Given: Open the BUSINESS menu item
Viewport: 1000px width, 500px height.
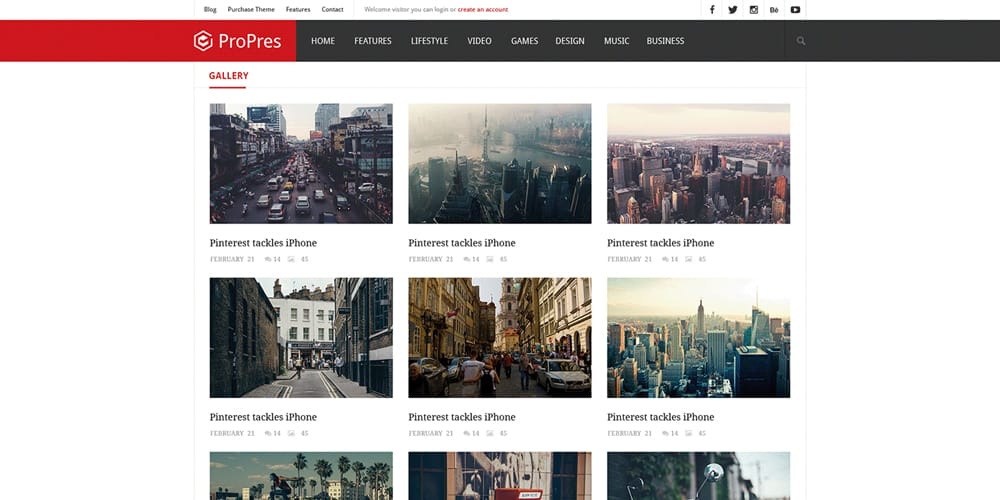Looking at the screenshot, I should (665, 41).
